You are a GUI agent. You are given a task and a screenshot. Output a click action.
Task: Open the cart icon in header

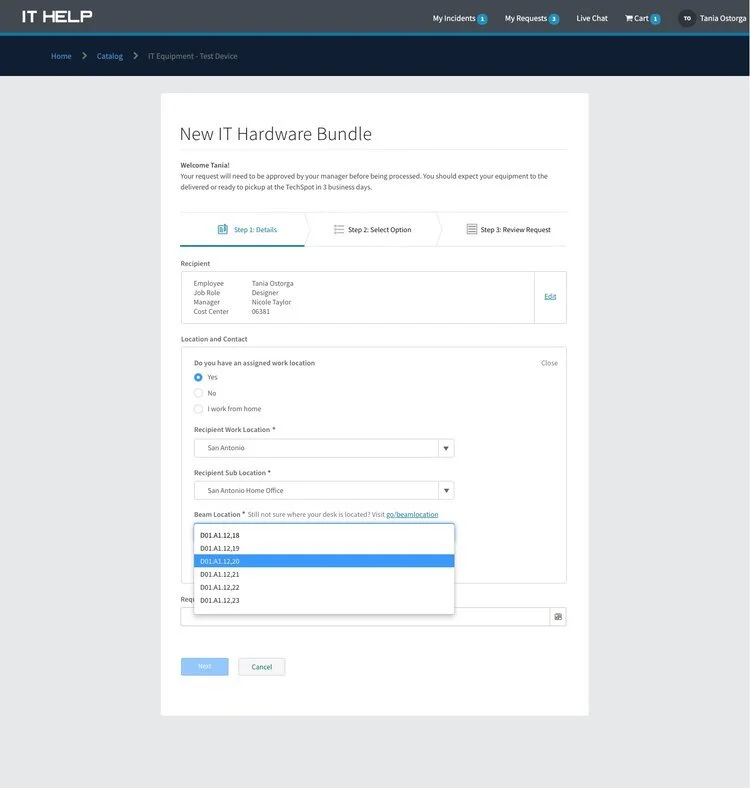(629, 19)
